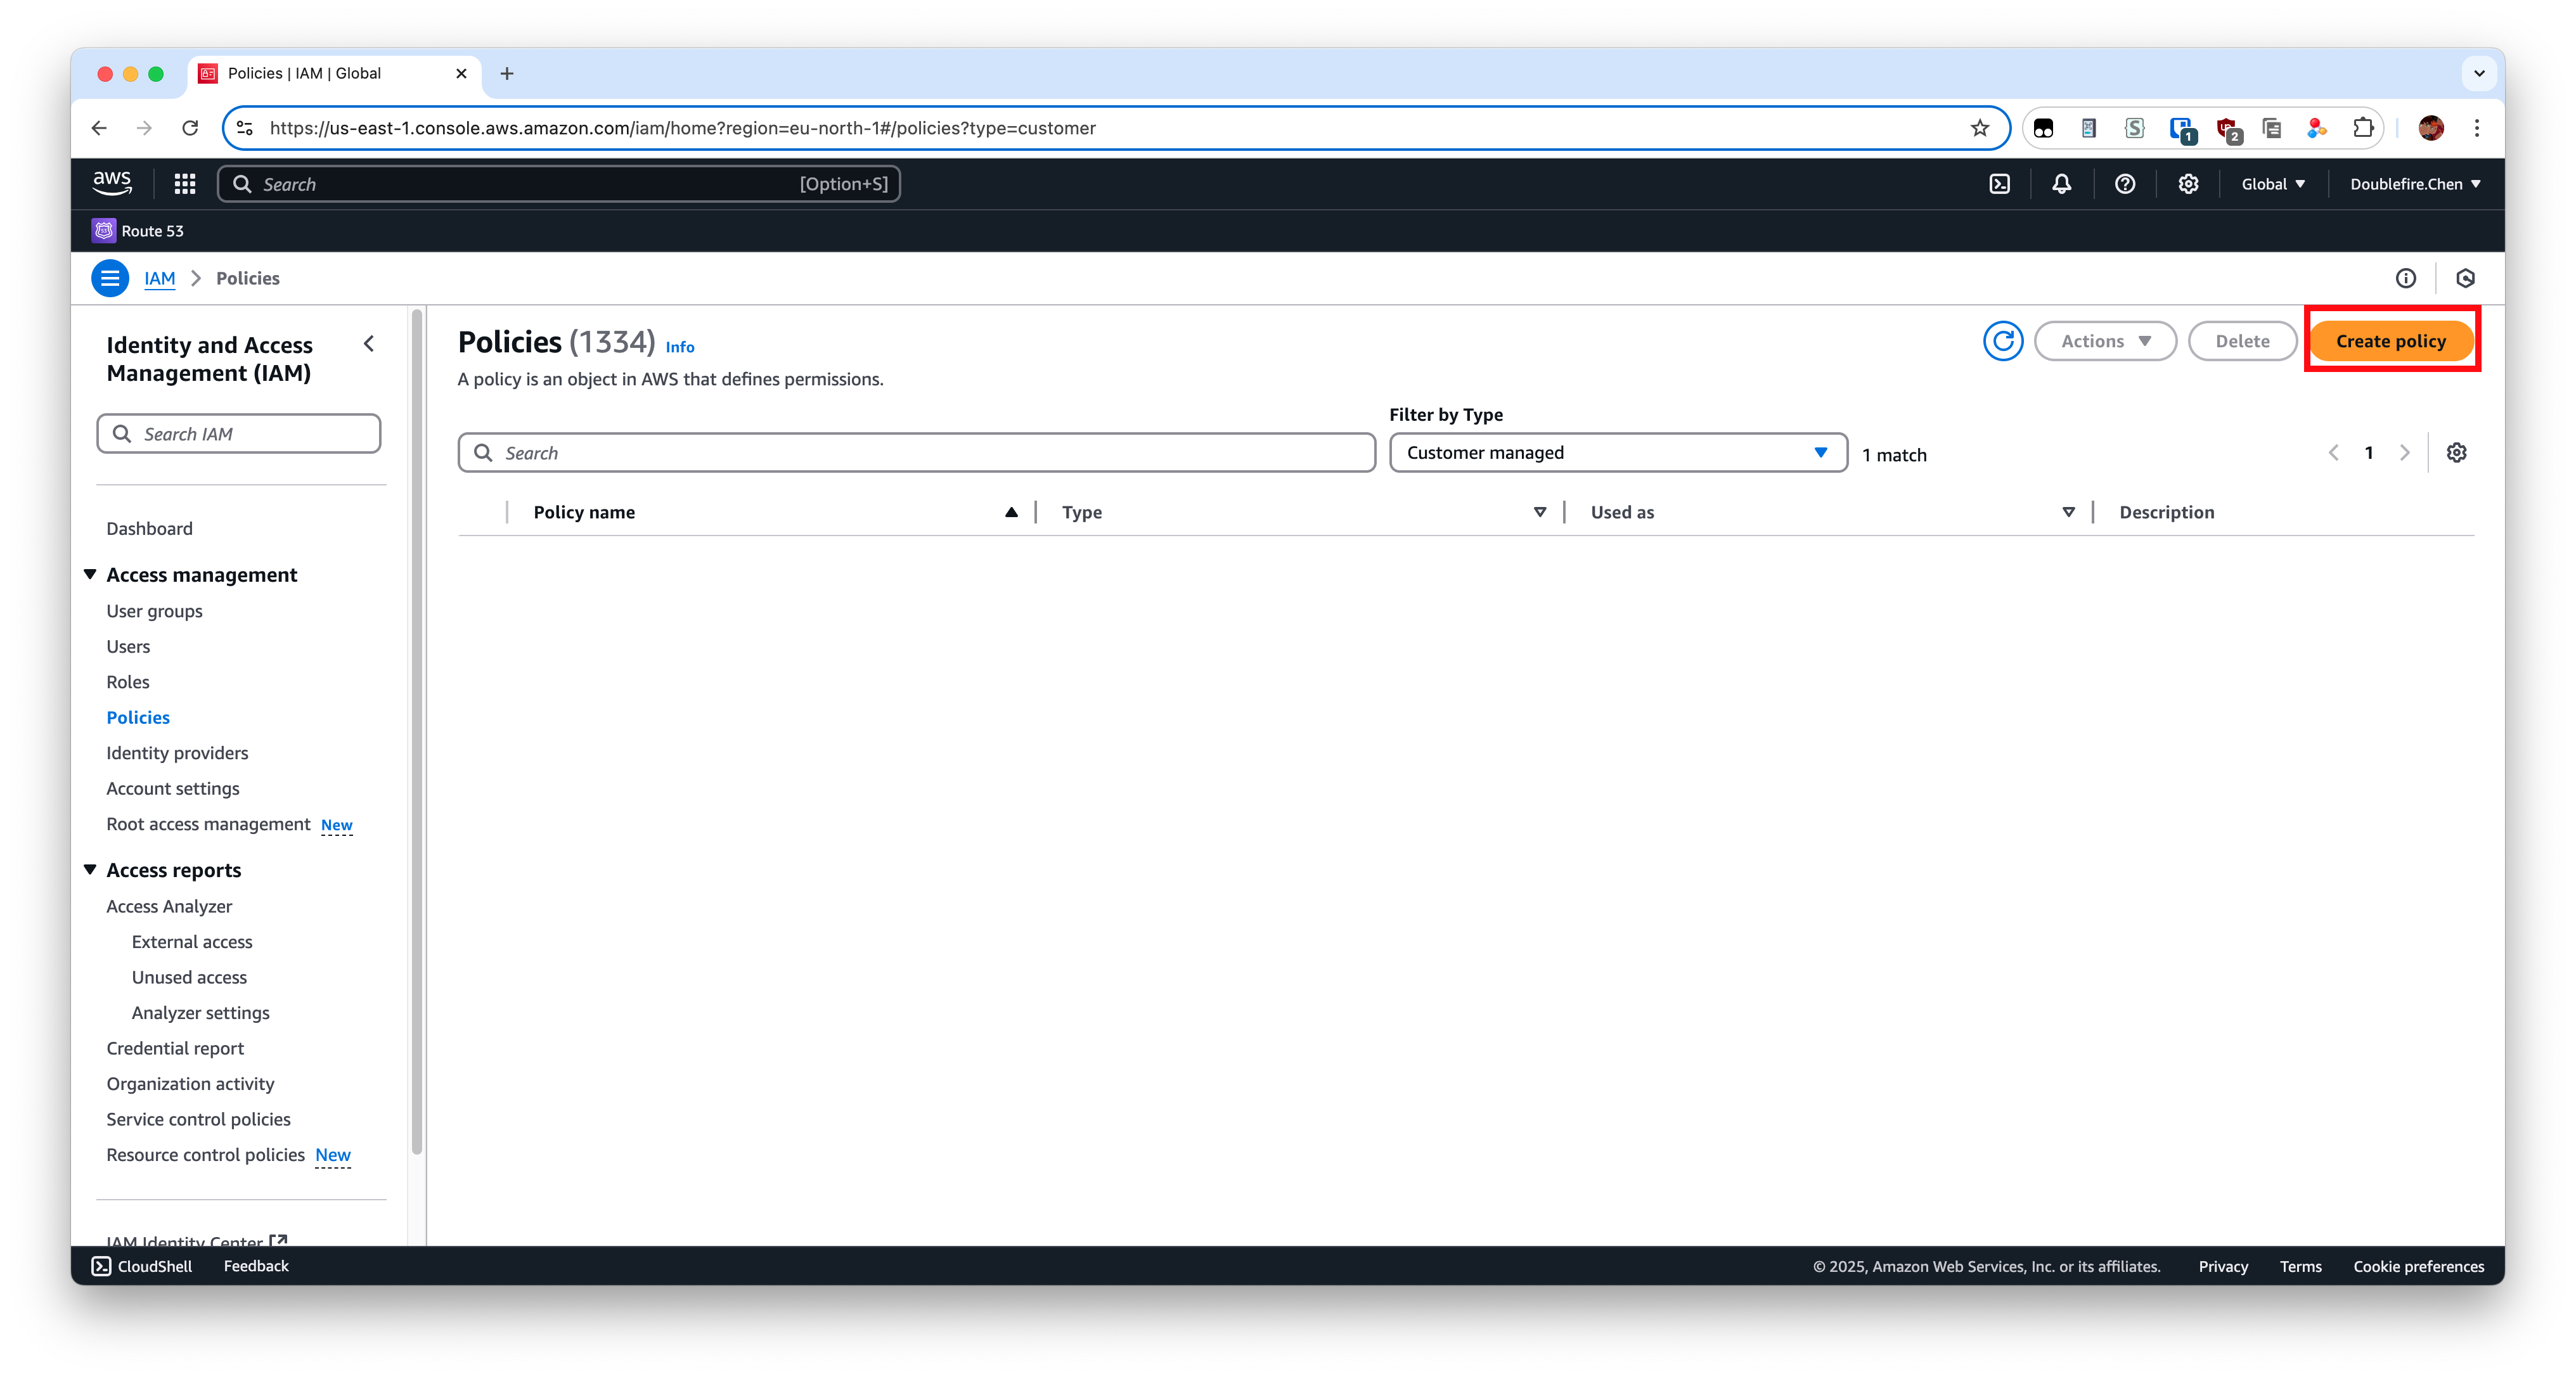Image resolution: width=2576 pixels, height=1379 pixels.
Task: Focus the policies Search field
Action: click(916, 453)
